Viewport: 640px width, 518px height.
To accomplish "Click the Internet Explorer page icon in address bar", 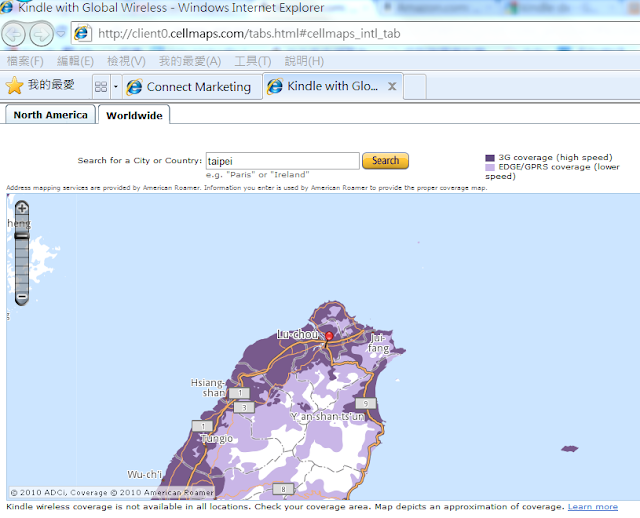I will tap(82, 33).
